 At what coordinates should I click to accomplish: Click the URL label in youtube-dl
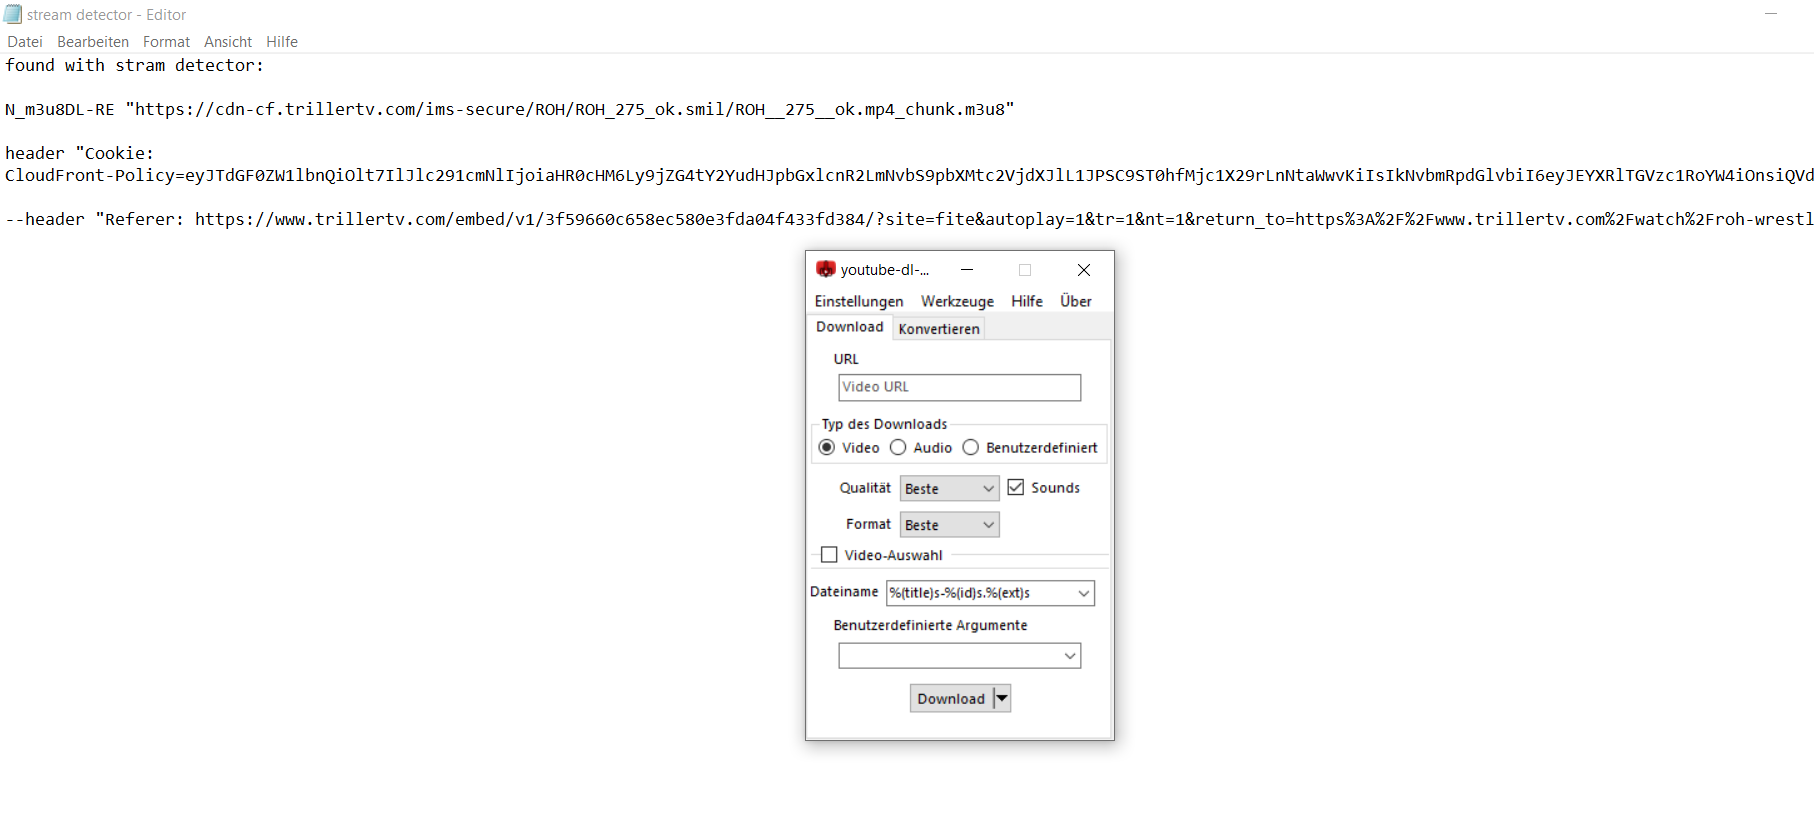846,359
